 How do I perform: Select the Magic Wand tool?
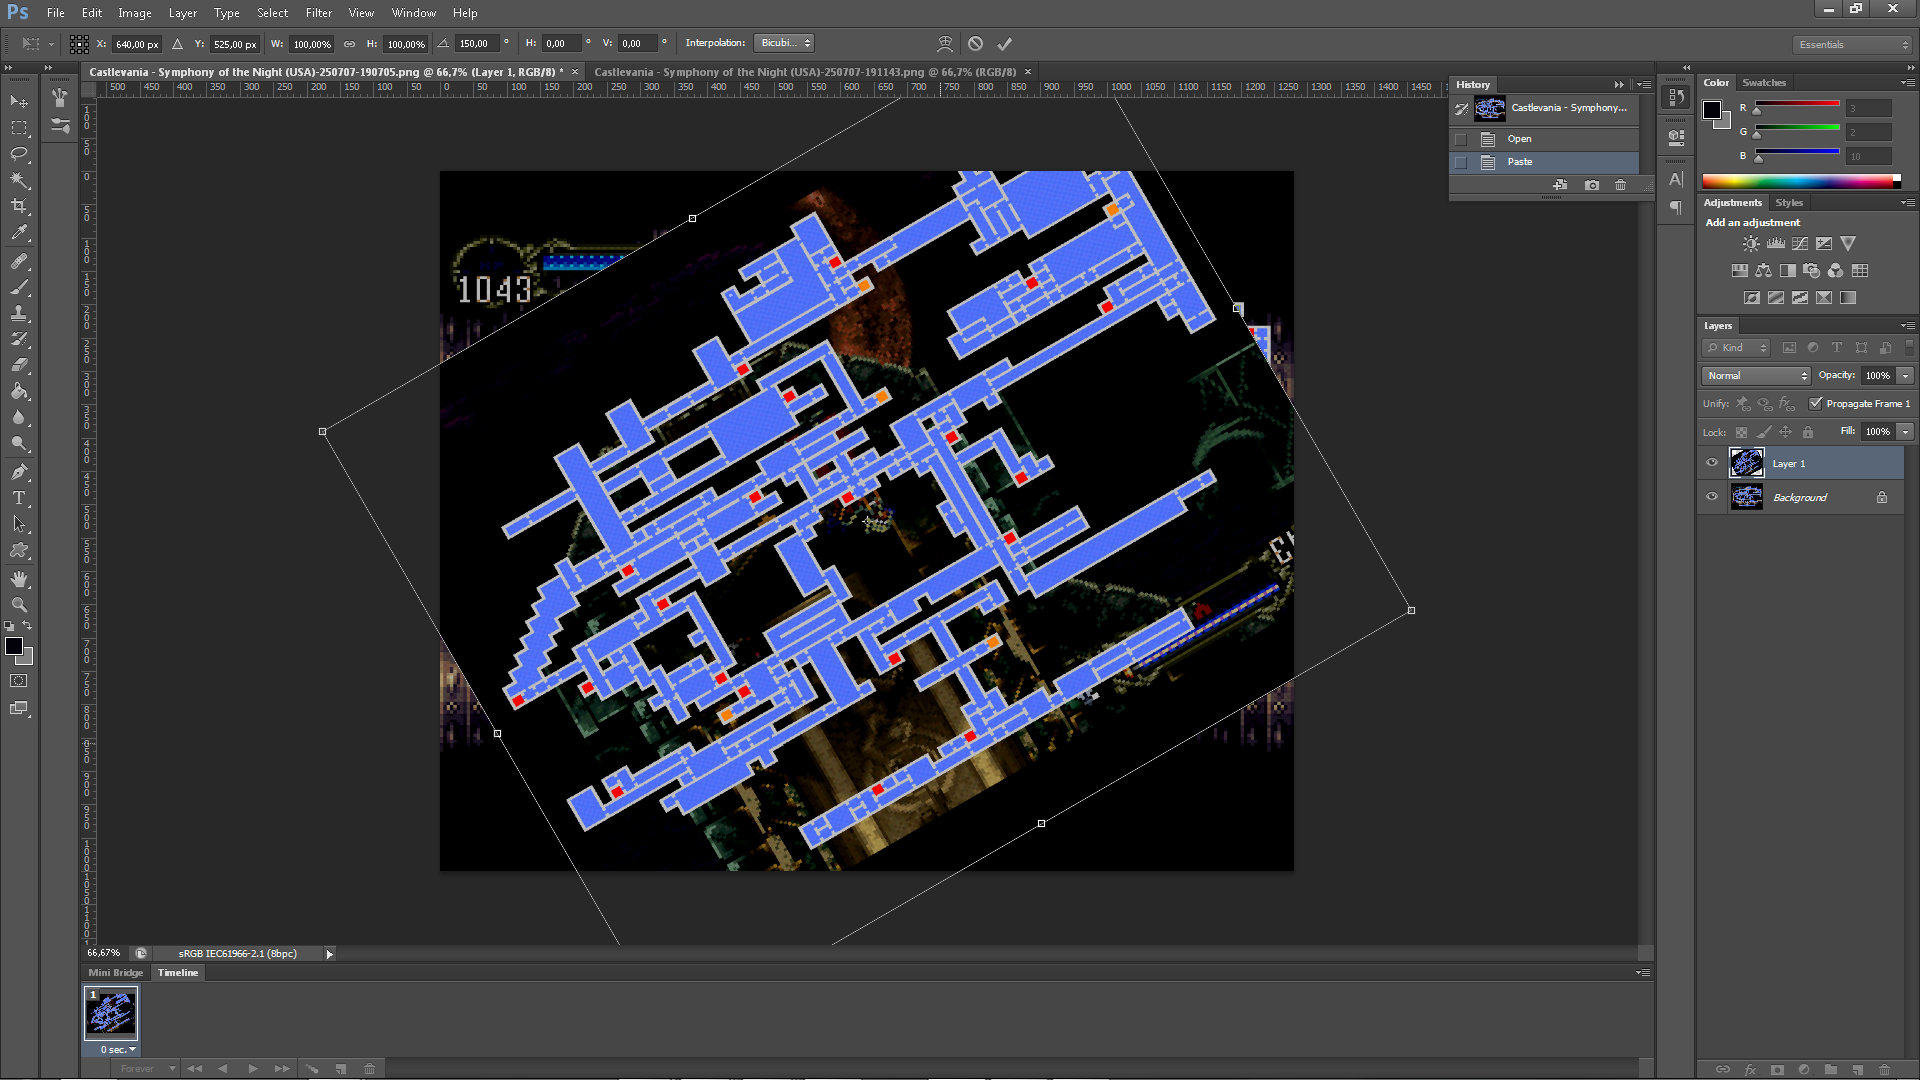[19, 180]
